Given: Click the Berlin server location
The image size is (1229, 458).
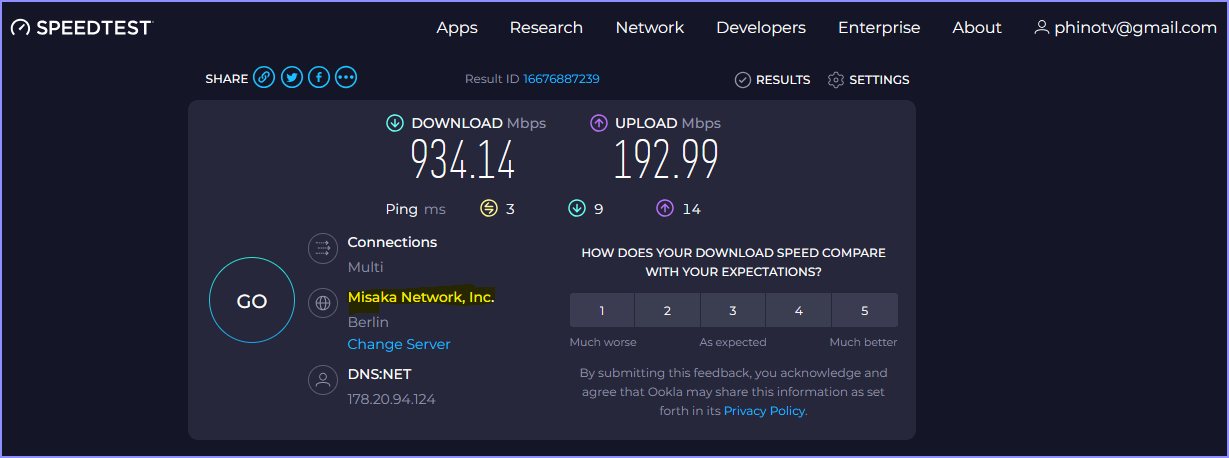Looking at the screenshot, I should (x=368, y=322).
